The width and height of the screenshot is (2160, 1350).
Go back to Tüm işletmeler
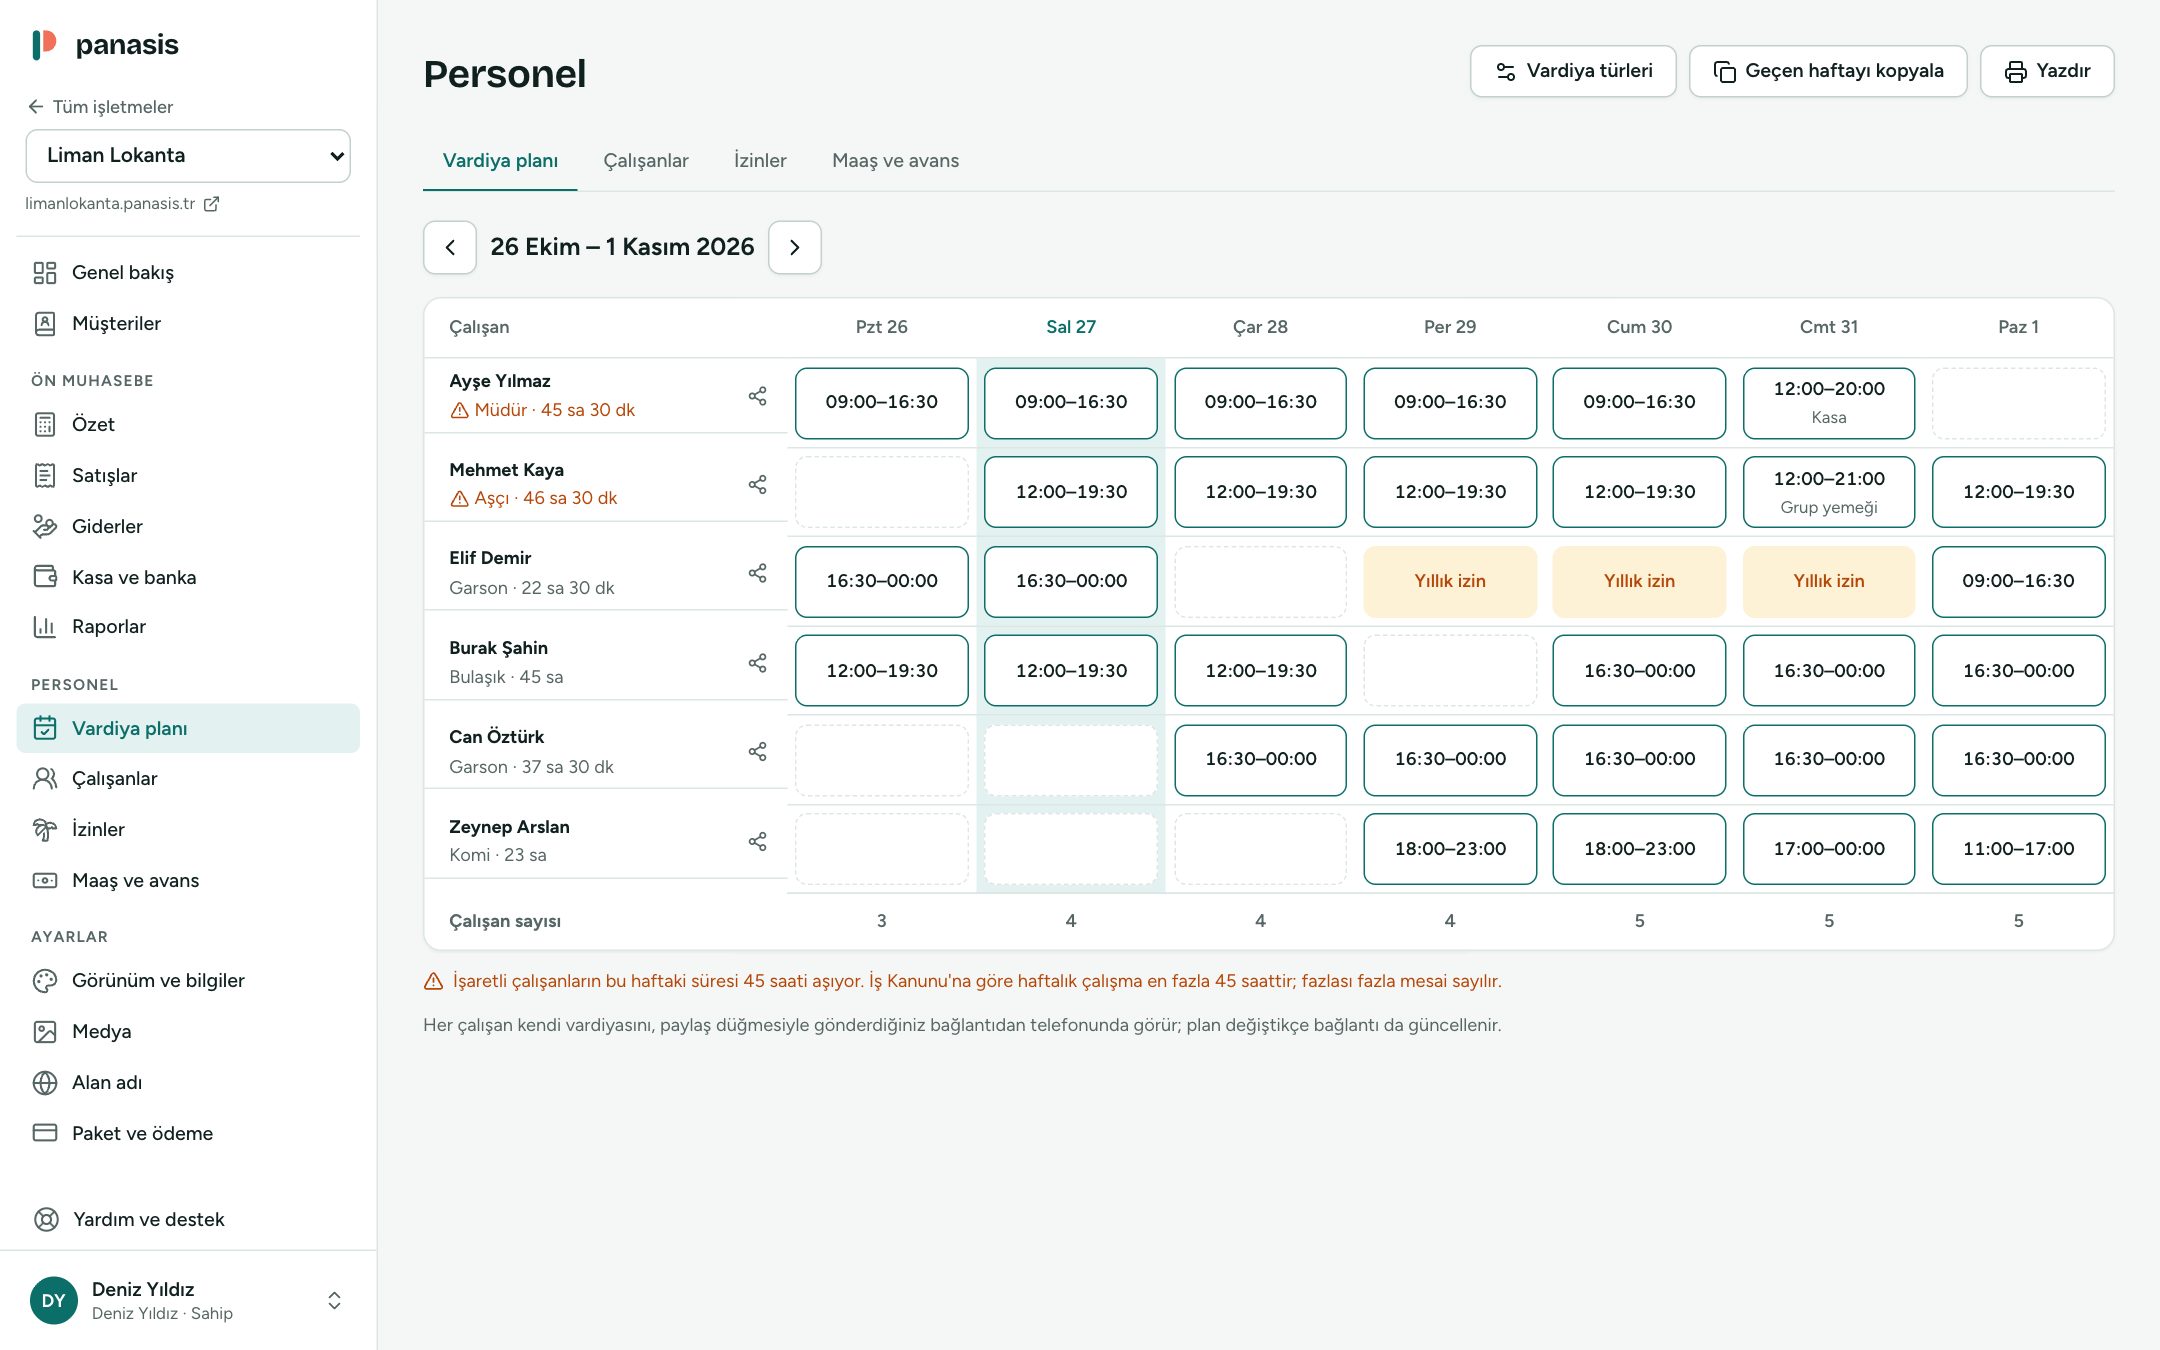tap(100, 107)
